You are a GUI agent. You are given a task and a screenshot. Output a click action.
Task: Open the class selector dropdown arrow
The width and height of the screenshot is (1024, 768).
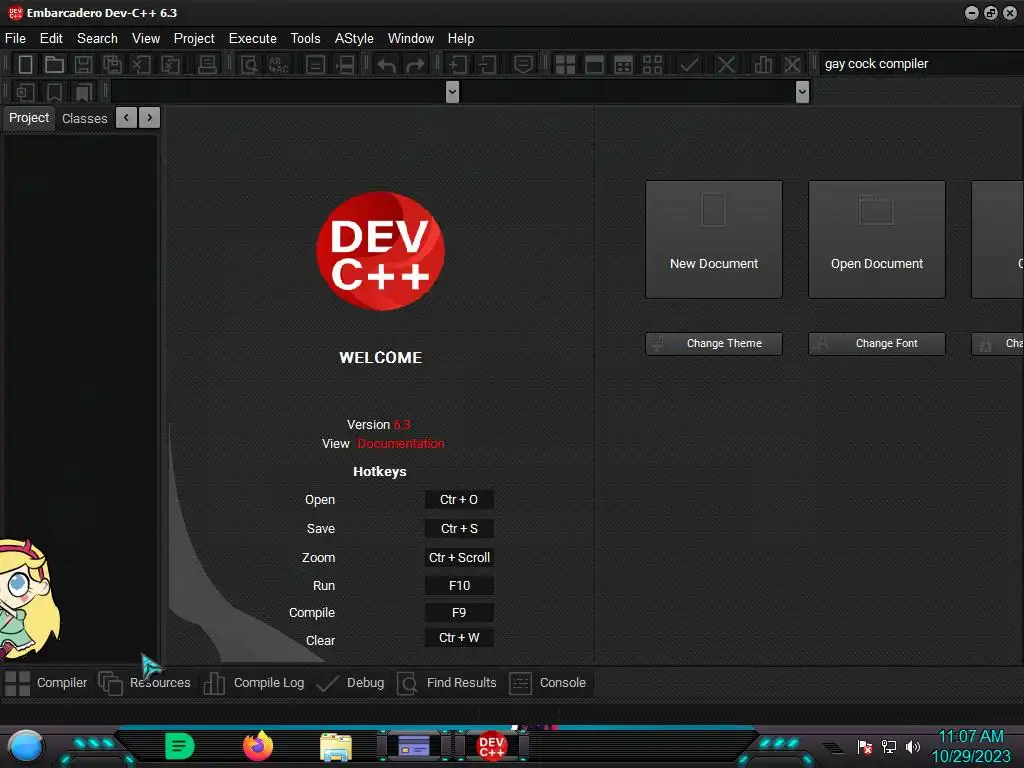(452, 92)
